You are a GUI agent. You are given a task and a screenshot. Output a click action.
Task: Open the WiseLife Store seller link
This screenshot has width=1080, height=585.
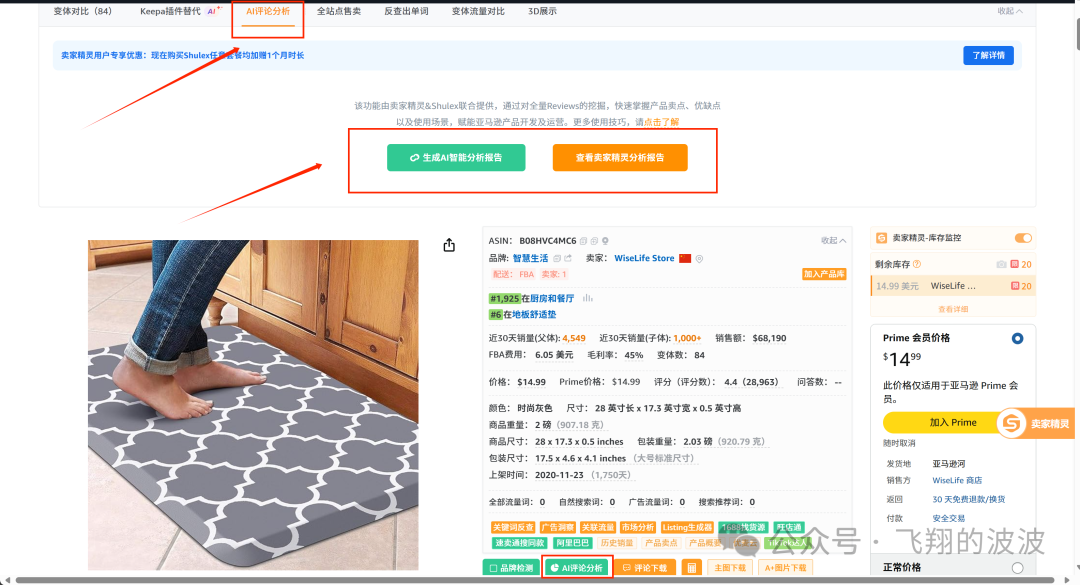(x=644, y=258)
